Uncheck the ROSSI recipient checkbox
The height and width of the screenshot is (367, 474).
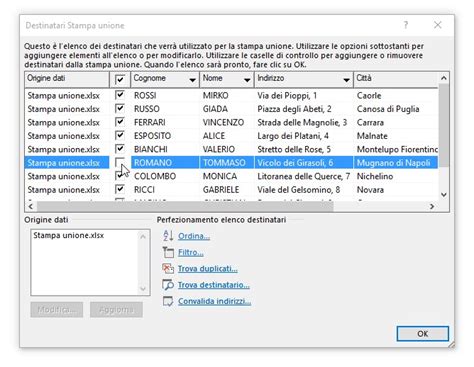point(120,95)
